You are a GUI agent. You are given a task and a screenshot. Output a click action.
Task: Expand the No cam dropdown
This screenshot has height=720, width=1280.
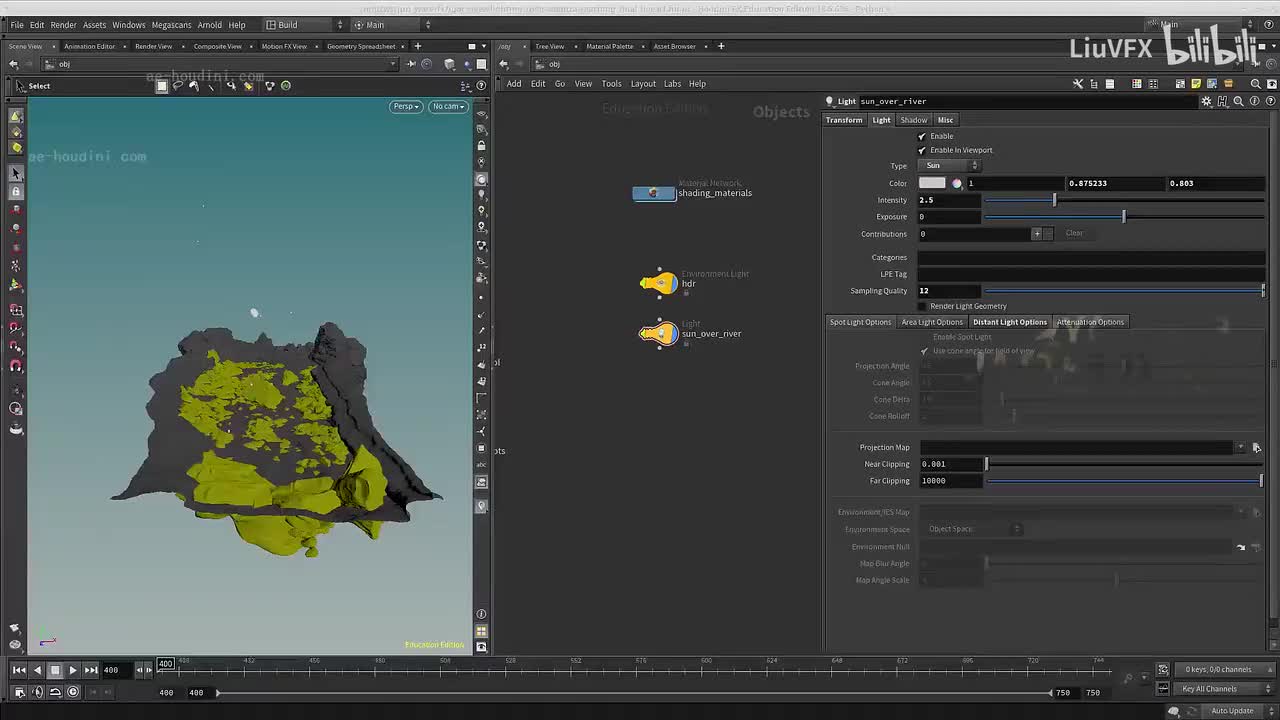coord(447,106)
